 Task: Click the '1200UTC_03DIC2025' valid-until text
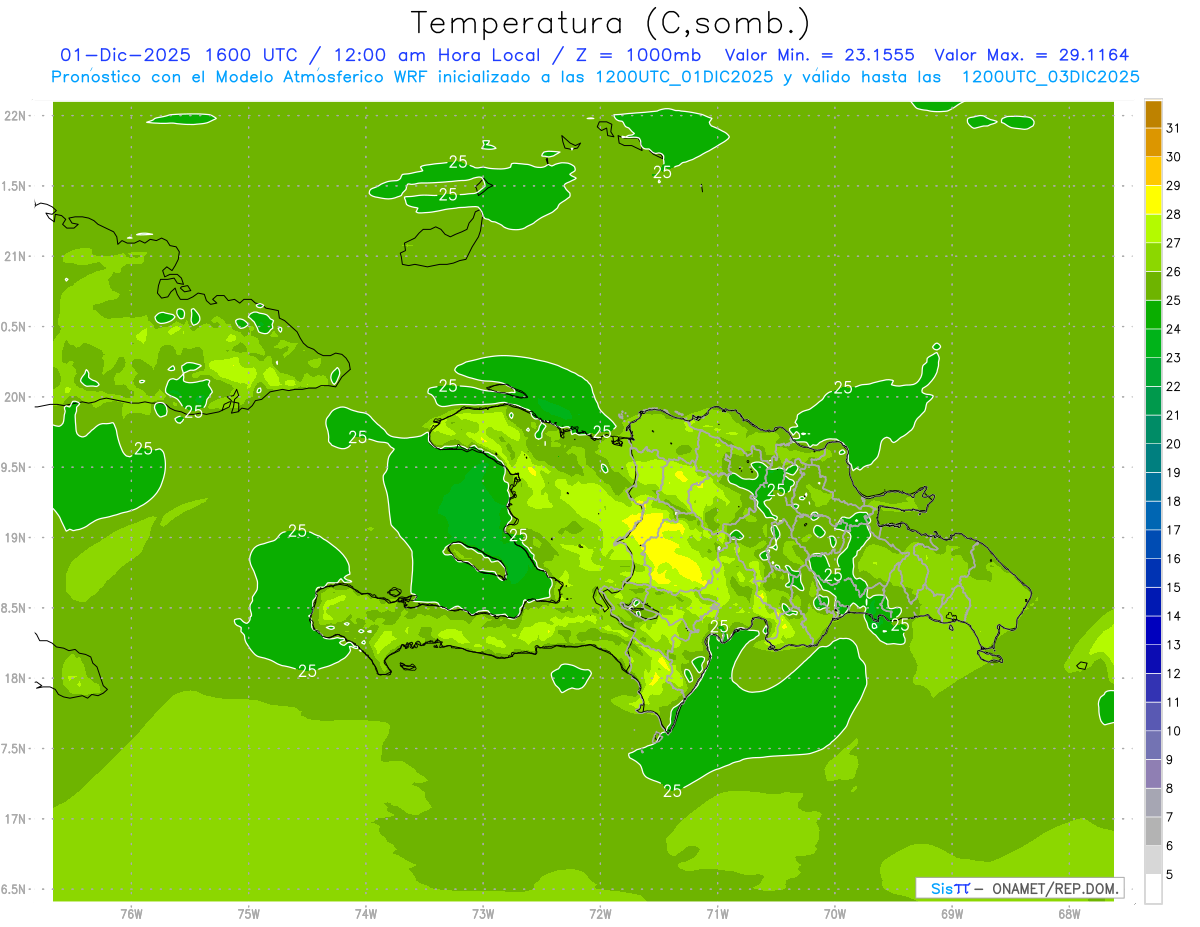[1050, 77]
